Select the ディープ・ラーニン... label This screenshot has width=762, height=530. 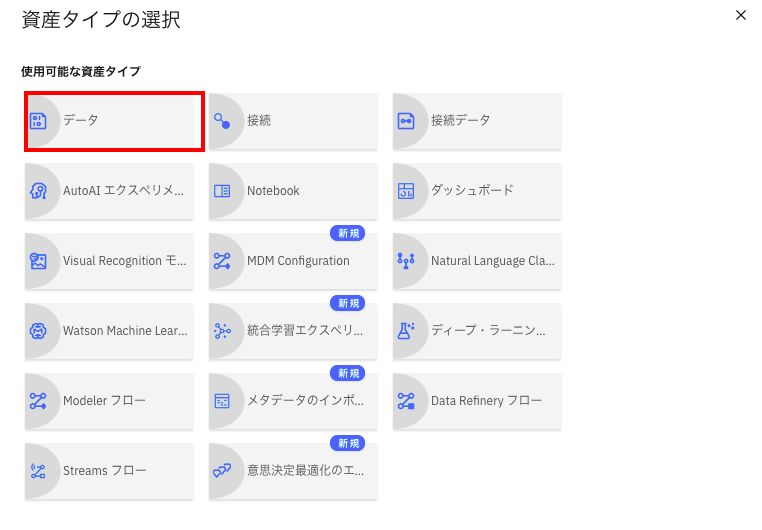click(488, 330)
